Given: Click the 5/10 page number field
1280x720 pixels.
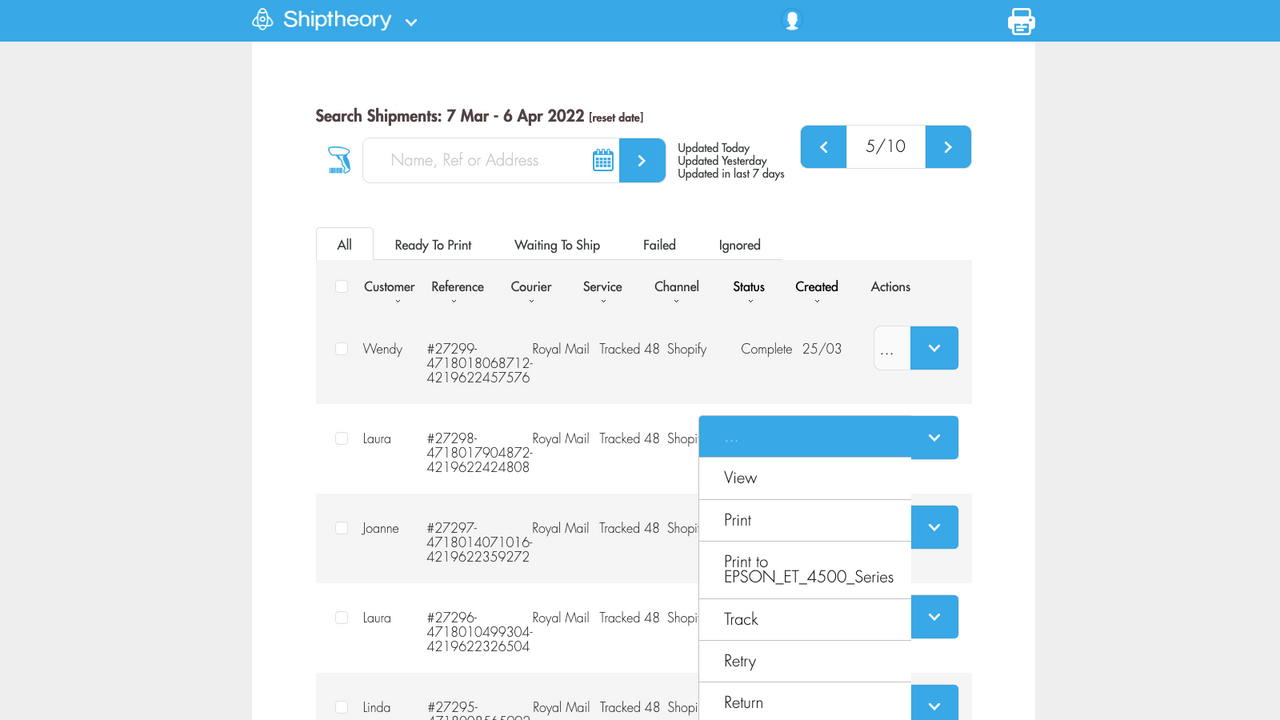Looking at the screenshot, I should 885,146.
